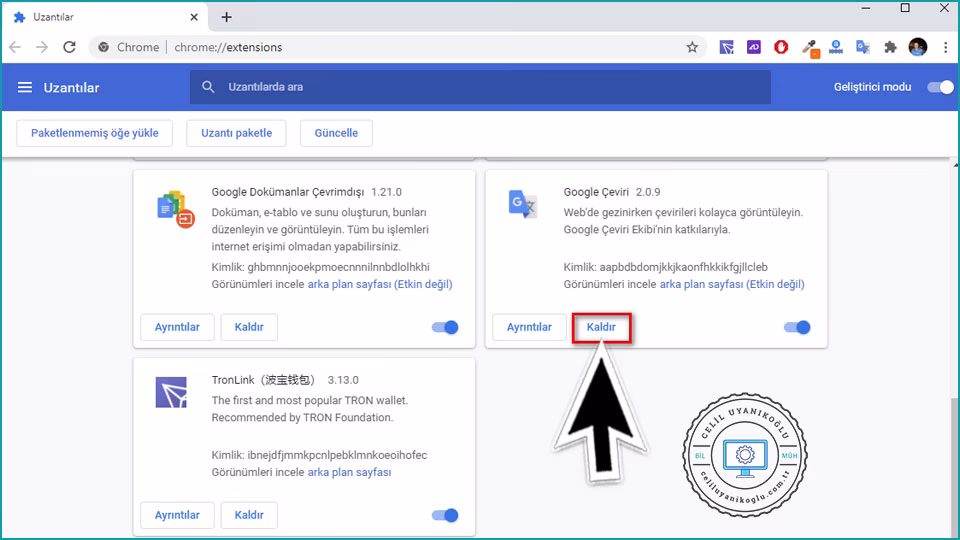Screen dimensions: 960x540
Task: Open Google Translate extension toolbar icon
Action: pyautogui.click(x=863, y=47)
